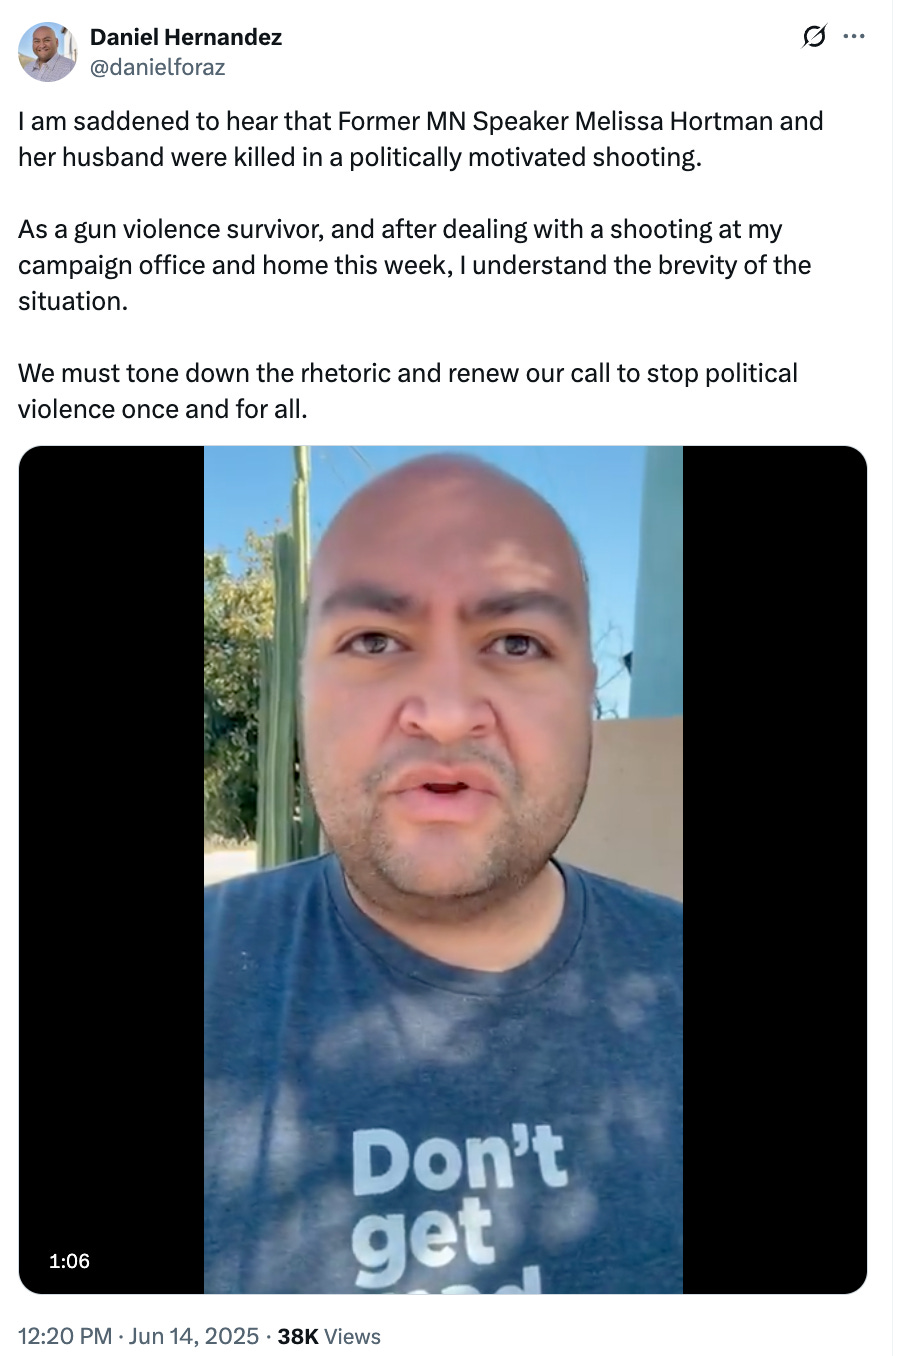
Task: Click the paragraph mentioning Melissa Hortman
Action: [x=421, y=139]
